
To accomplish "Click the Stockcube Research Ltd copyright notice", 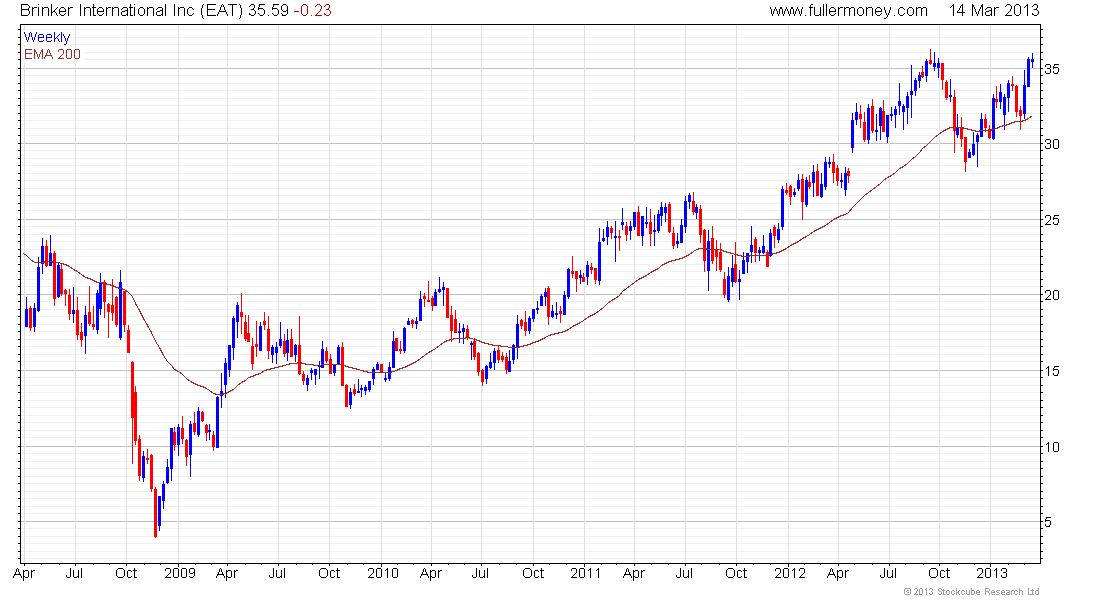I will (x=970, y=592).
